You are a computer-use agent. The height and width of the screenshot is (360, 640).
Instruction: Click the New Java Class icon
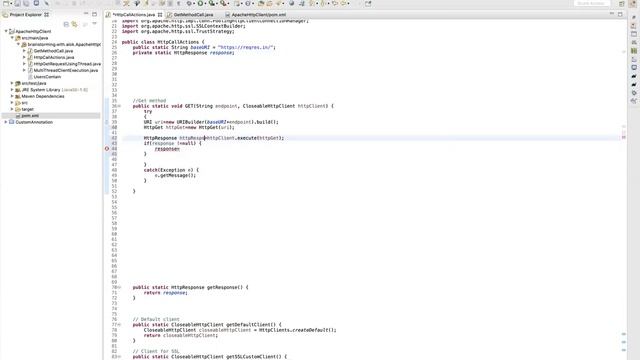pyautogui.click(x=248, y=3)
